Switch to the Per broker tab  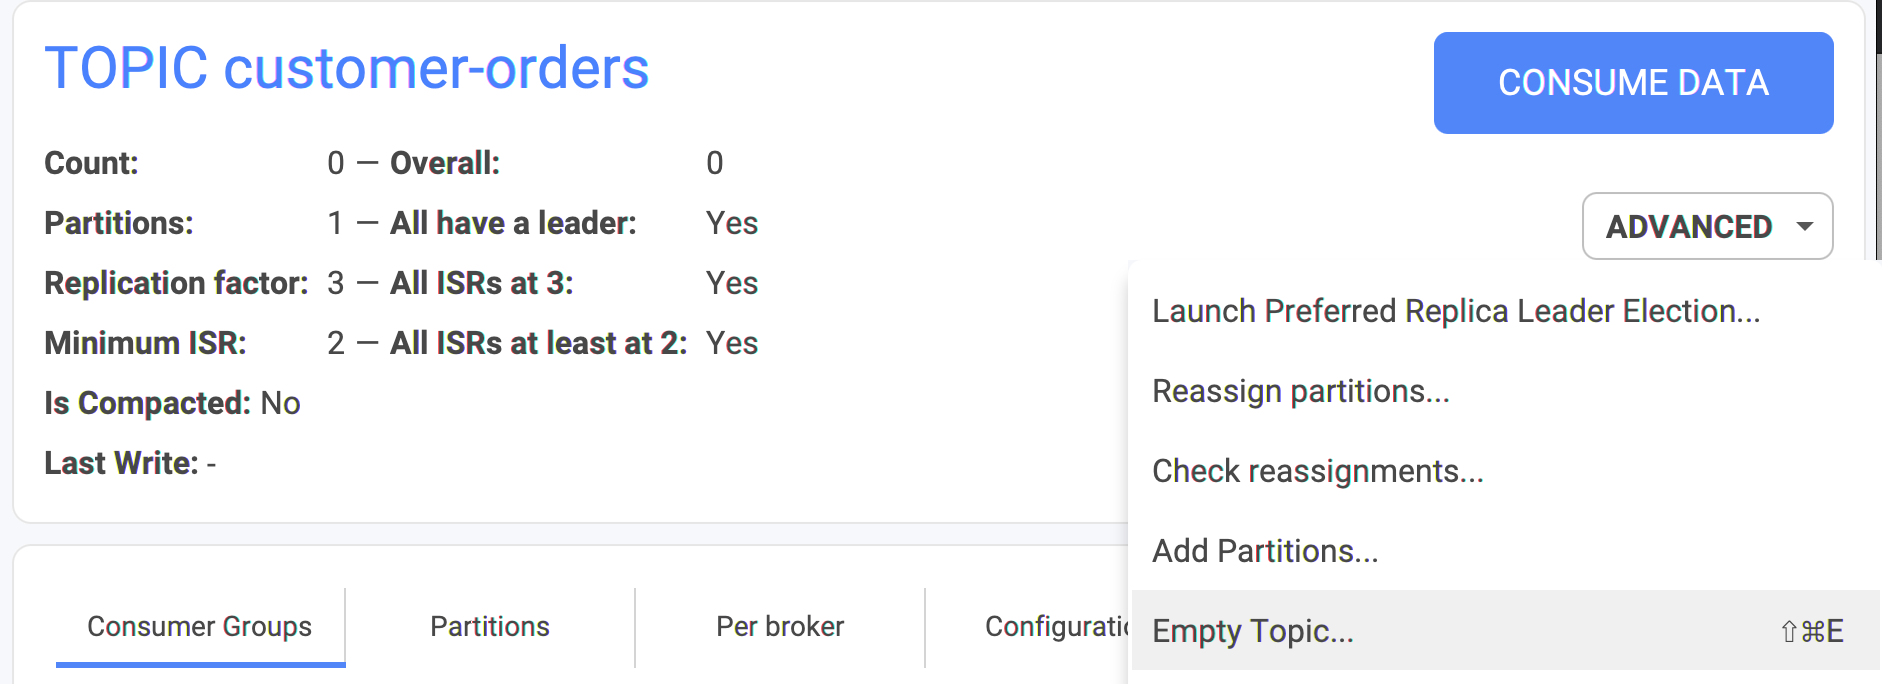coord(780,627)
